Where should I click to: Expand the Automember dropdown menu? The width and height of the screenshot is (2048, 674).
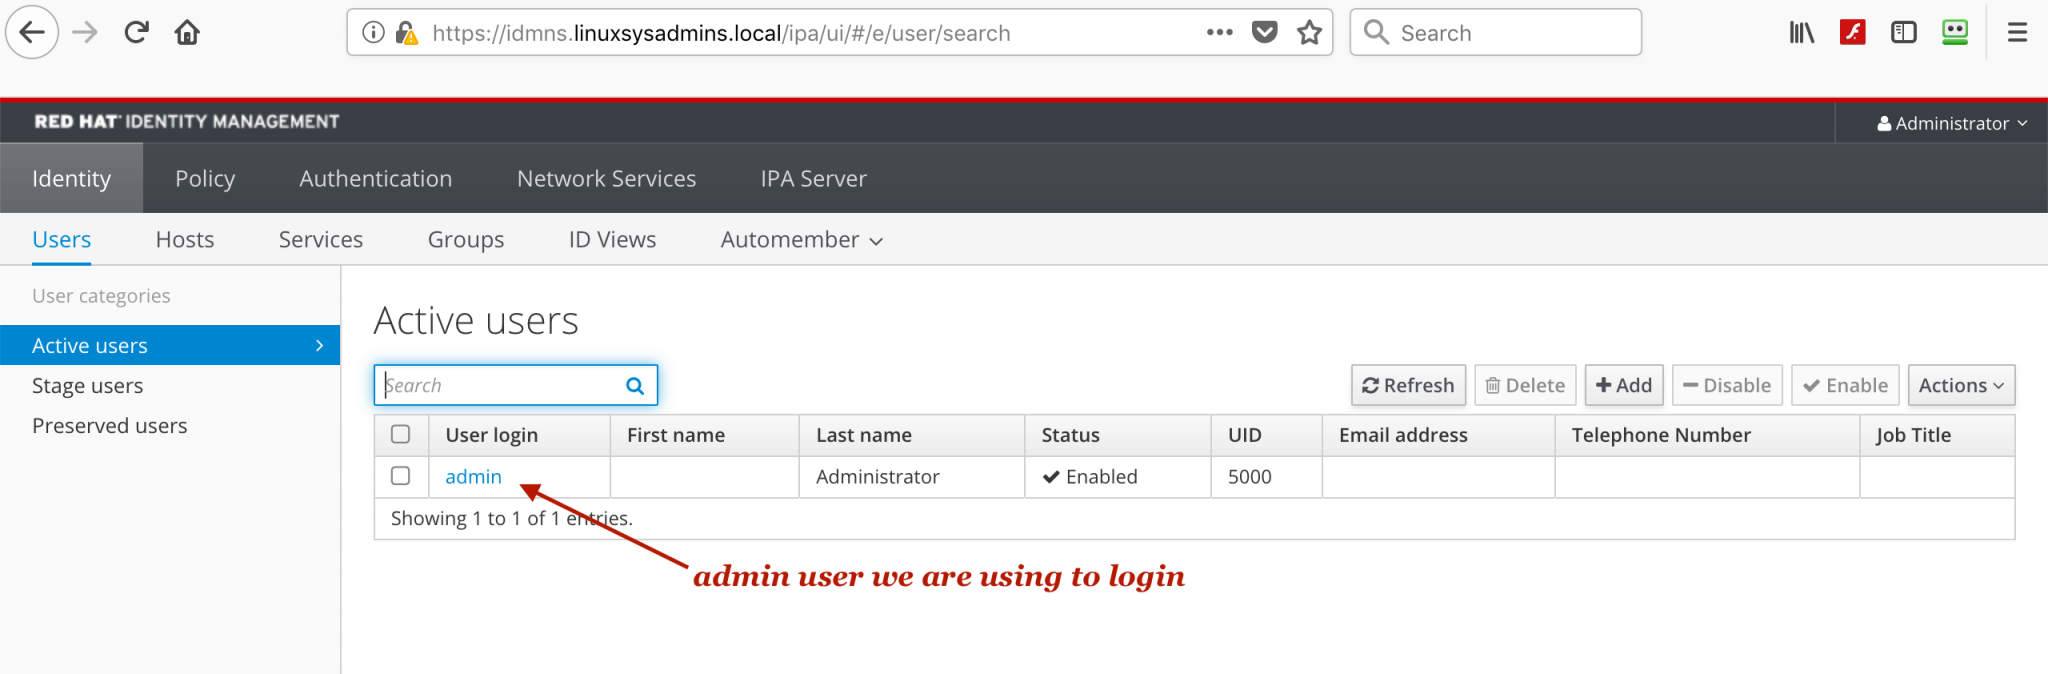pos(802,240)
